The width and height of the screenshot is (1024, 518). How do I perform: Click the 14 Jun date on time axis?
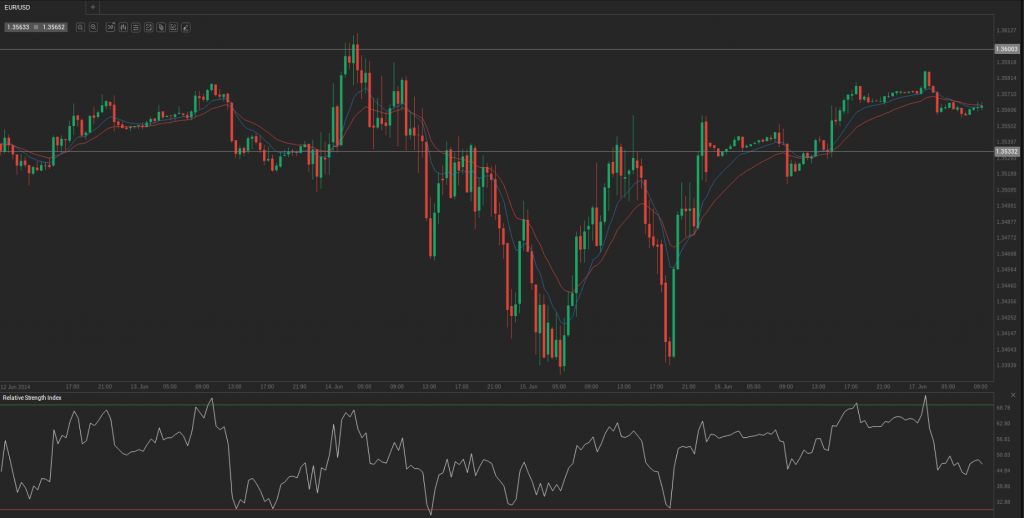[x=334, y=386]
